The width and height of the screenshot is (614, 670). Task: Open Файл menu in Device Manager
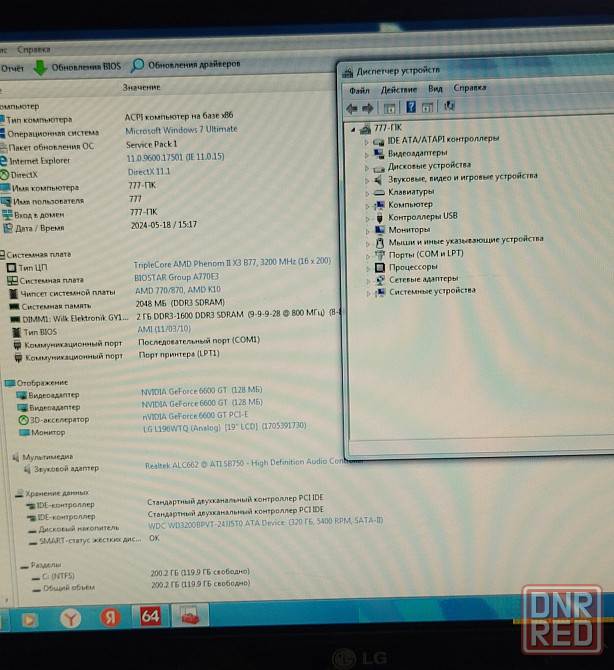359,90
